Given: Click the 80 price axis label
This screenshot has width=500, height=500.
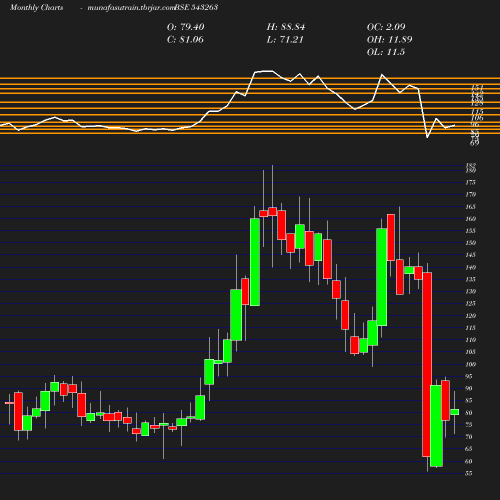Looking at the screenshot, I should [x=469, y=413].
